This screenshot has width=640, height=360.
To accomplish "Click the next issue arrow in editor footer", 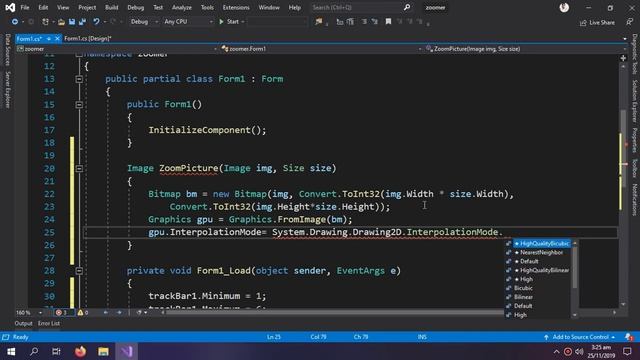I will (x=119, y=313).
